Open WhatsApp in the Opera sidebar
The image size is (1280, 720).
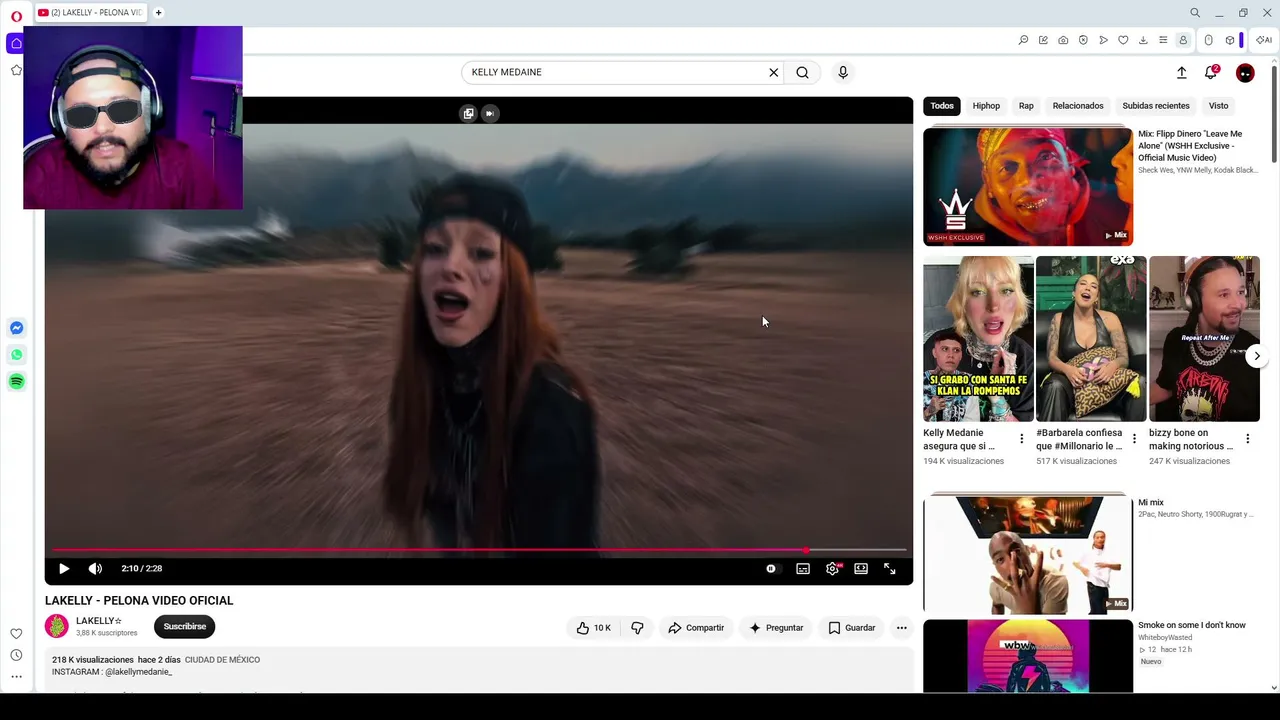[x=17, y=355]
